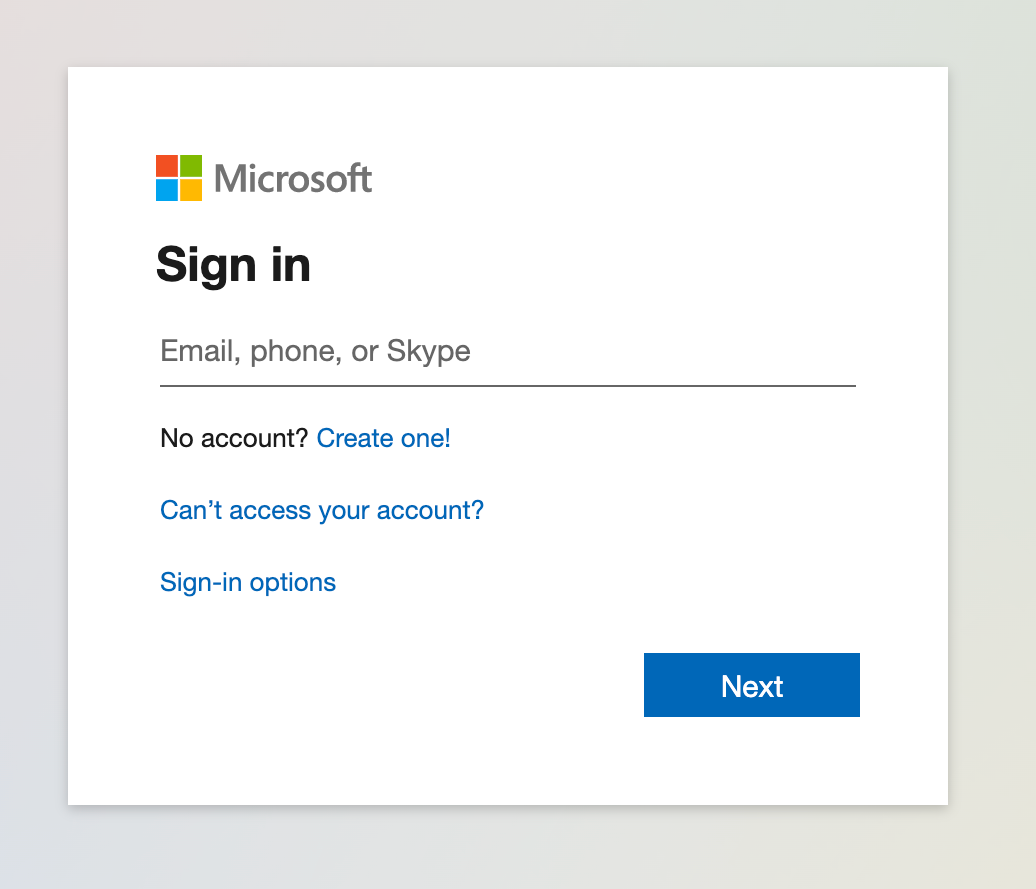Click the green square of Microsoft logo

[190, 166]
